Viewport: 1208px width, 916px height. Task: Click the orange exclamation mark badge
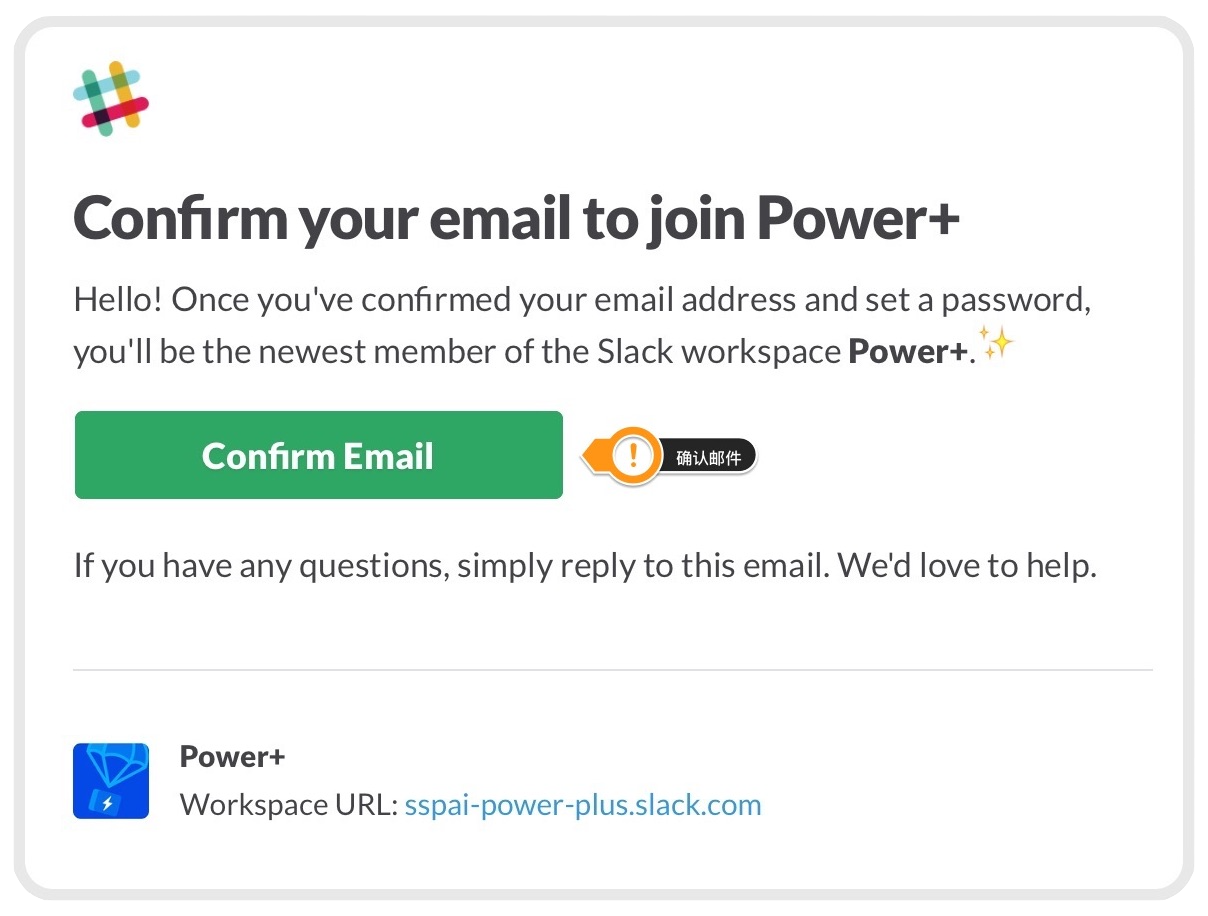(x=632, y=456)
